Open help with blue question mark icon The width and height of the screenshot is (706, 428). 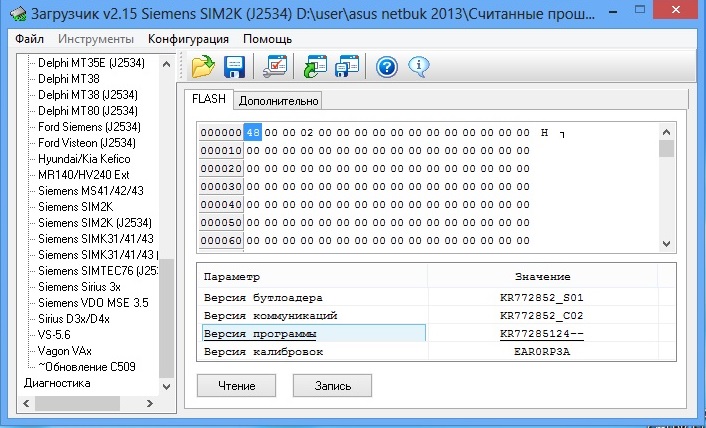click(x=387, y=67)
